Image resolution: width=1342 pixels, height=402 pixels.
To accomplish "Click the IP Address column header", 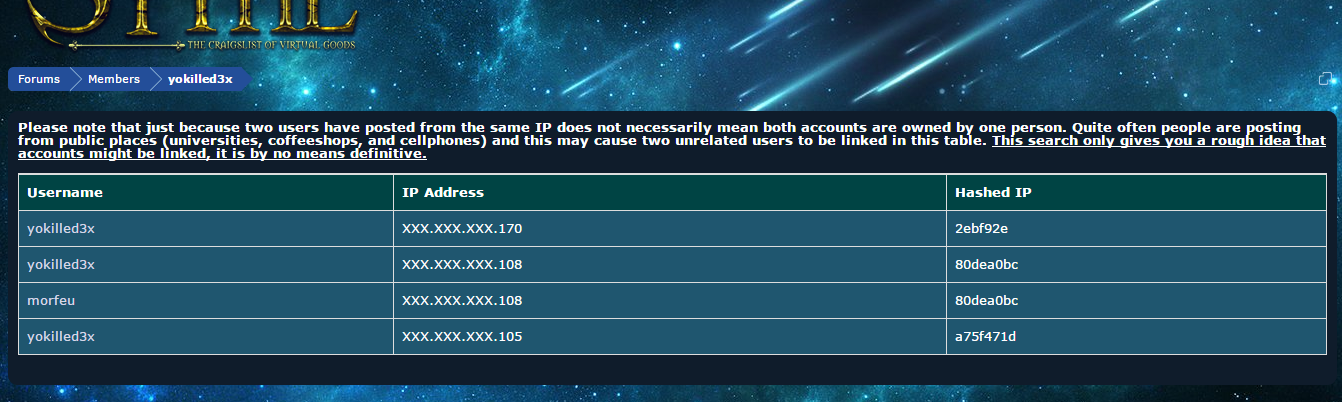I will 443,192.
